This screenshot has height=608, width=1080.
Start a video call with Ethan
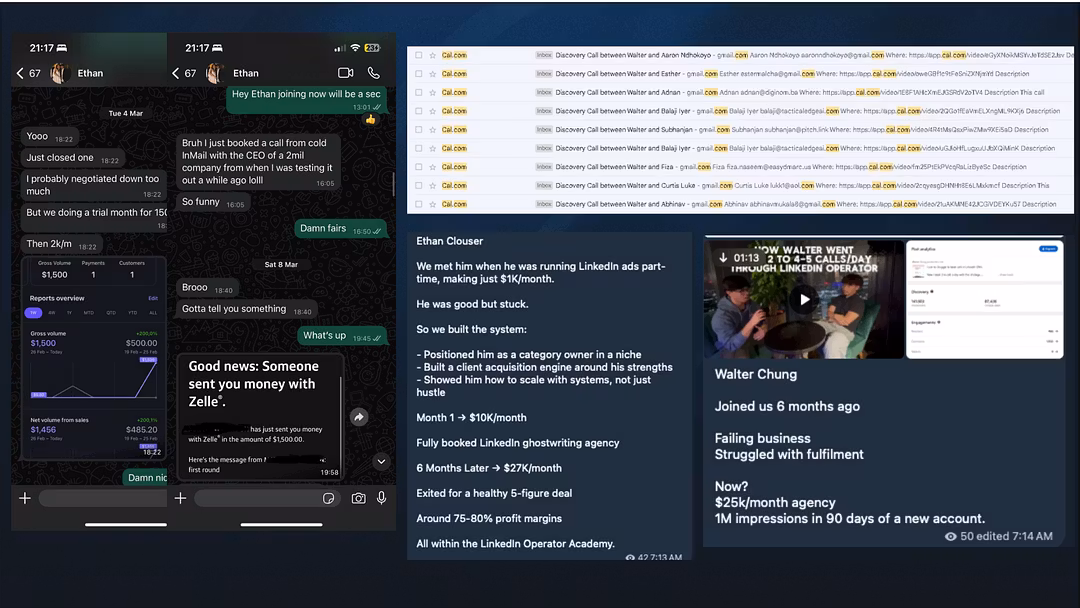(346, 73)
